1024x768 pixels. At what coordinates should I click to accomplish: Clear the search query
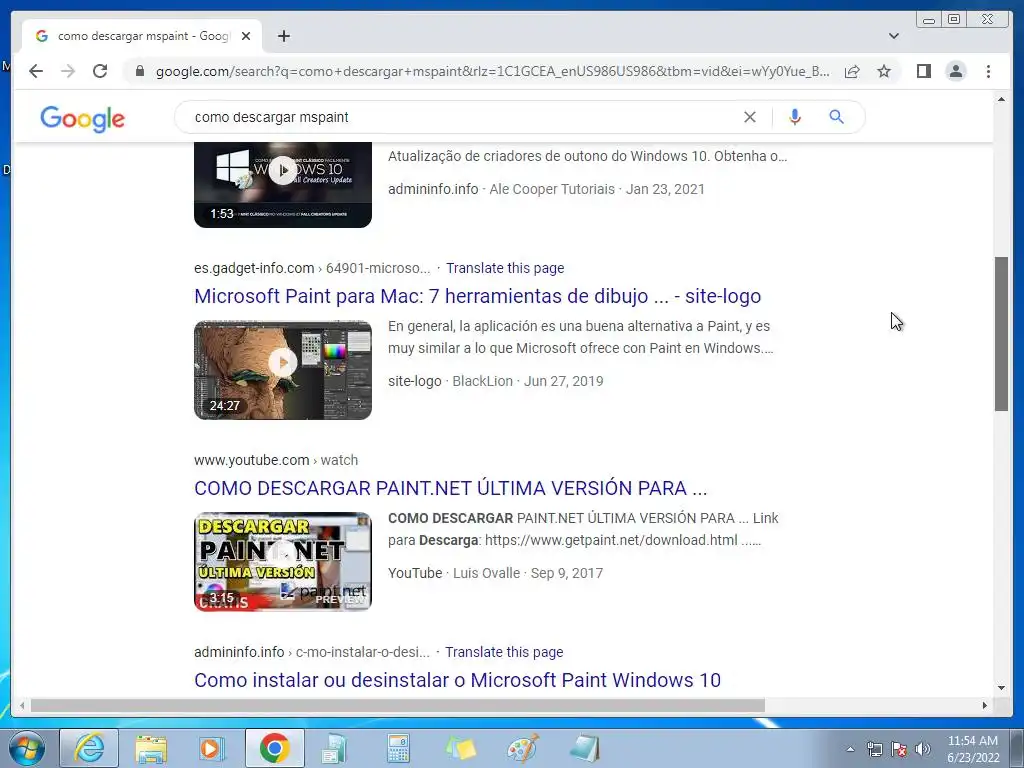750,117
